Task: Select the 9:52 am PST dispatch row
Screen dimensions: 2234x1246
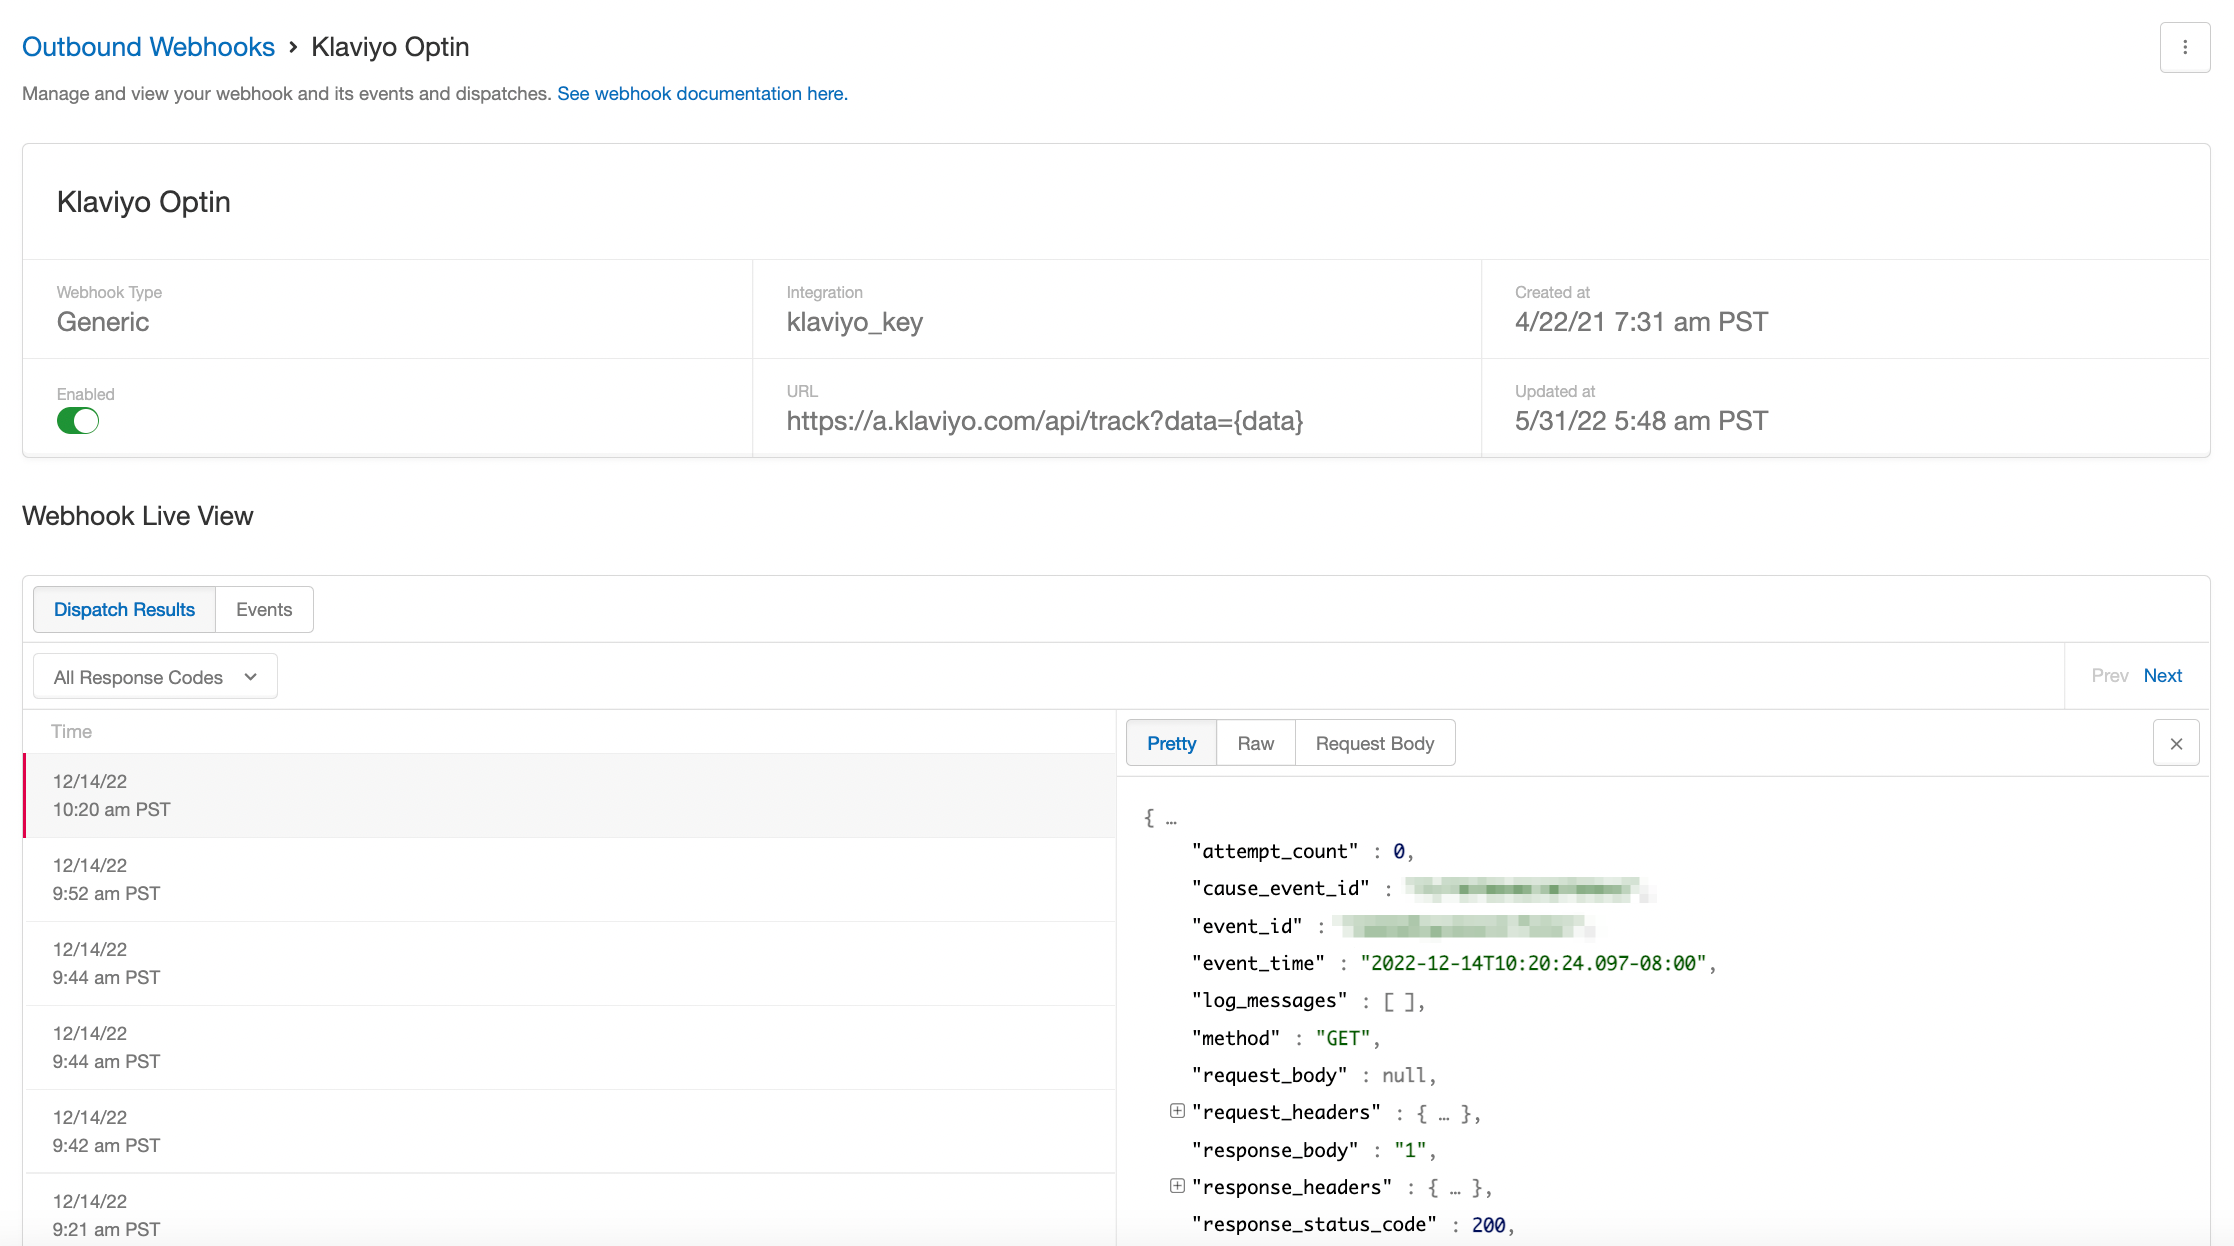Action: (x=569, y=879)
